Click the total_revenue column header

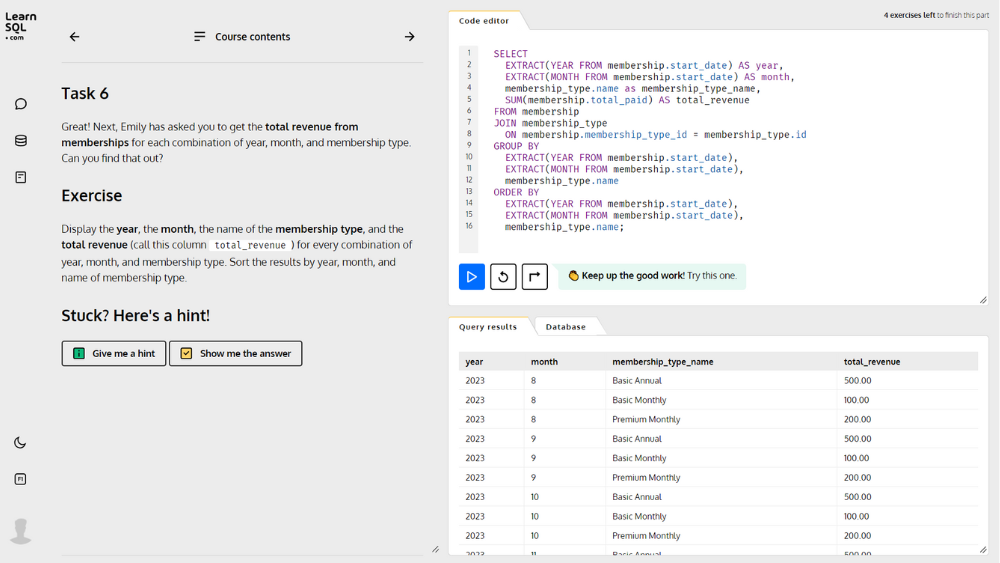click(x=872, y=362)
